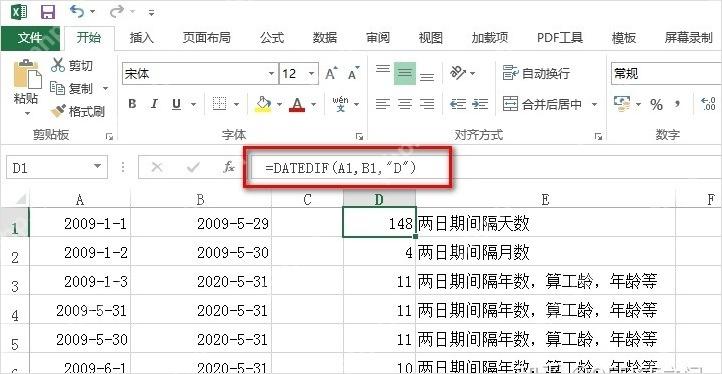Toggle align text right

tap(427, 104)
